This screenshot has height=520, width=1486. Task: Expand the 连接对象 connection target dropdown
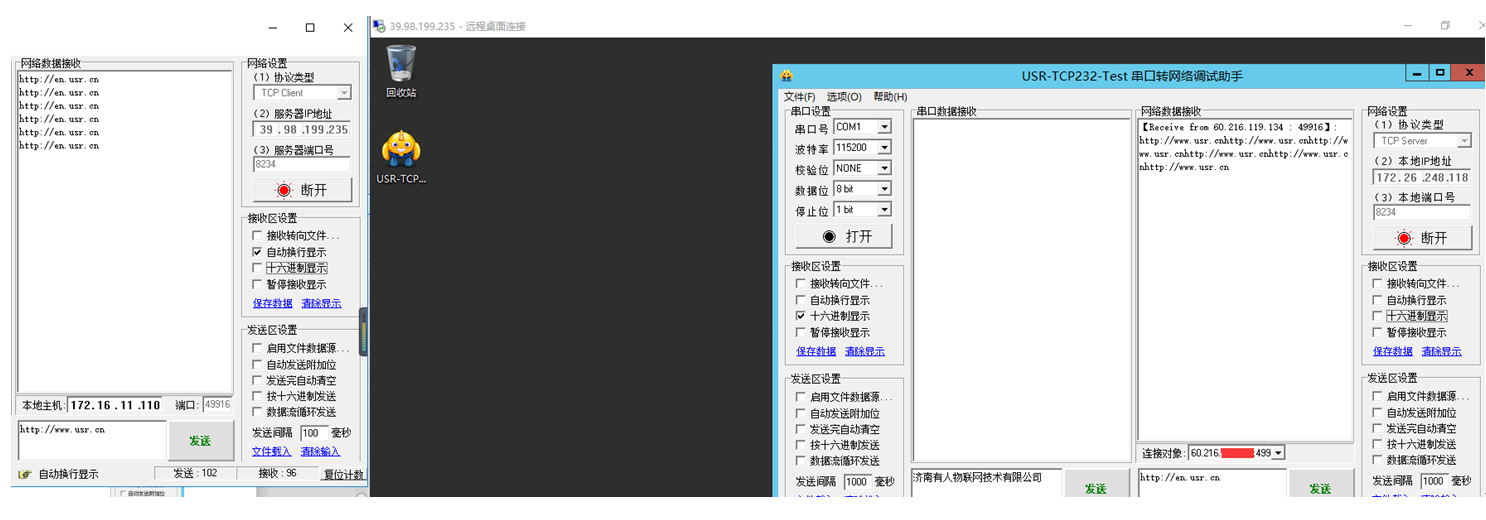coord(1278,454)
